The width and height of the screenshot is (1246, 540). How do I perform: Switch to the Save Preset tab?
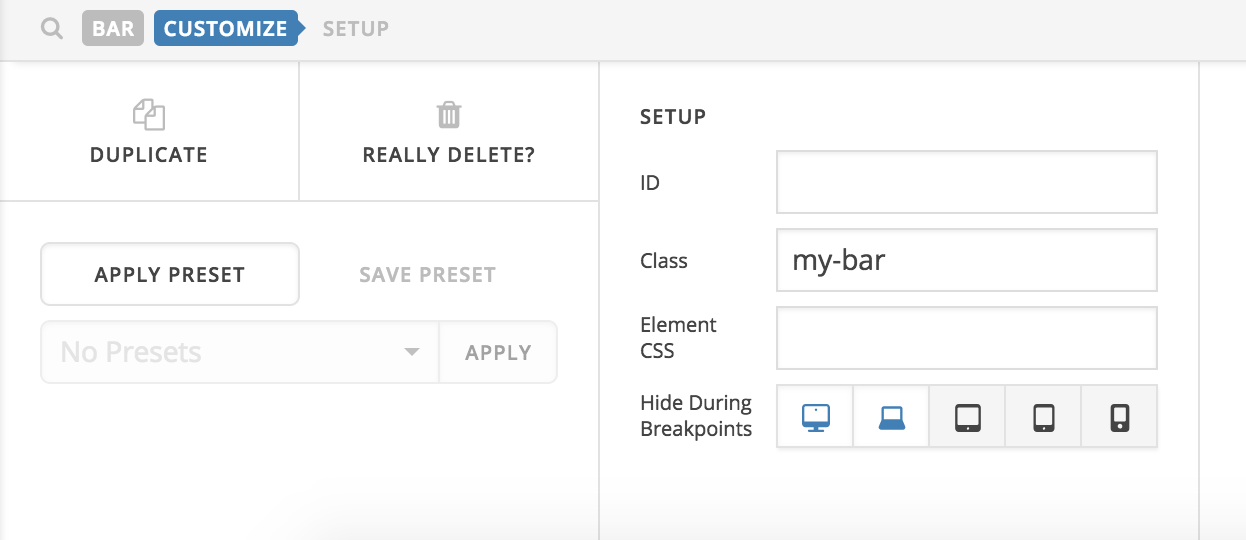tap(427, 275)
